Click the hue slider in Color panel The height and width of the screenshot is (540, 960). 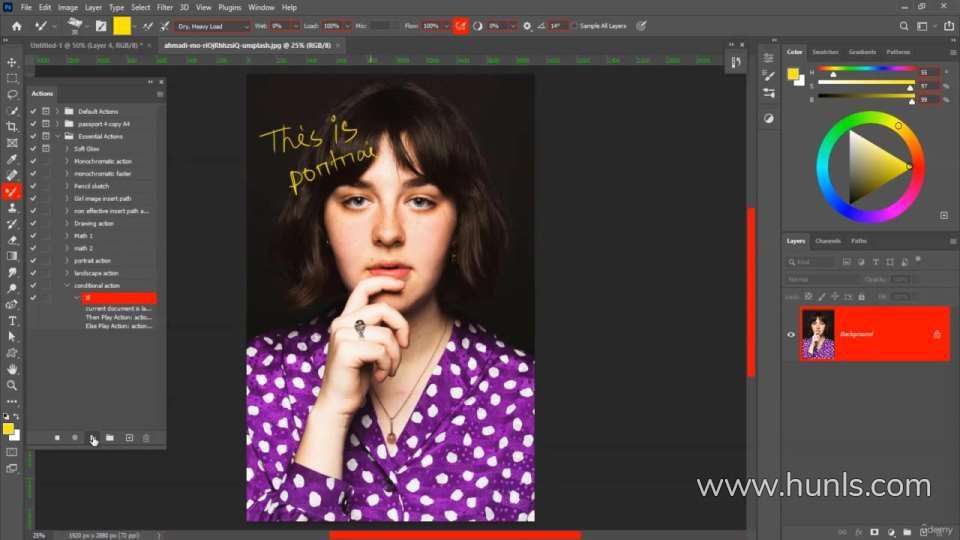(x=866, y=69)
